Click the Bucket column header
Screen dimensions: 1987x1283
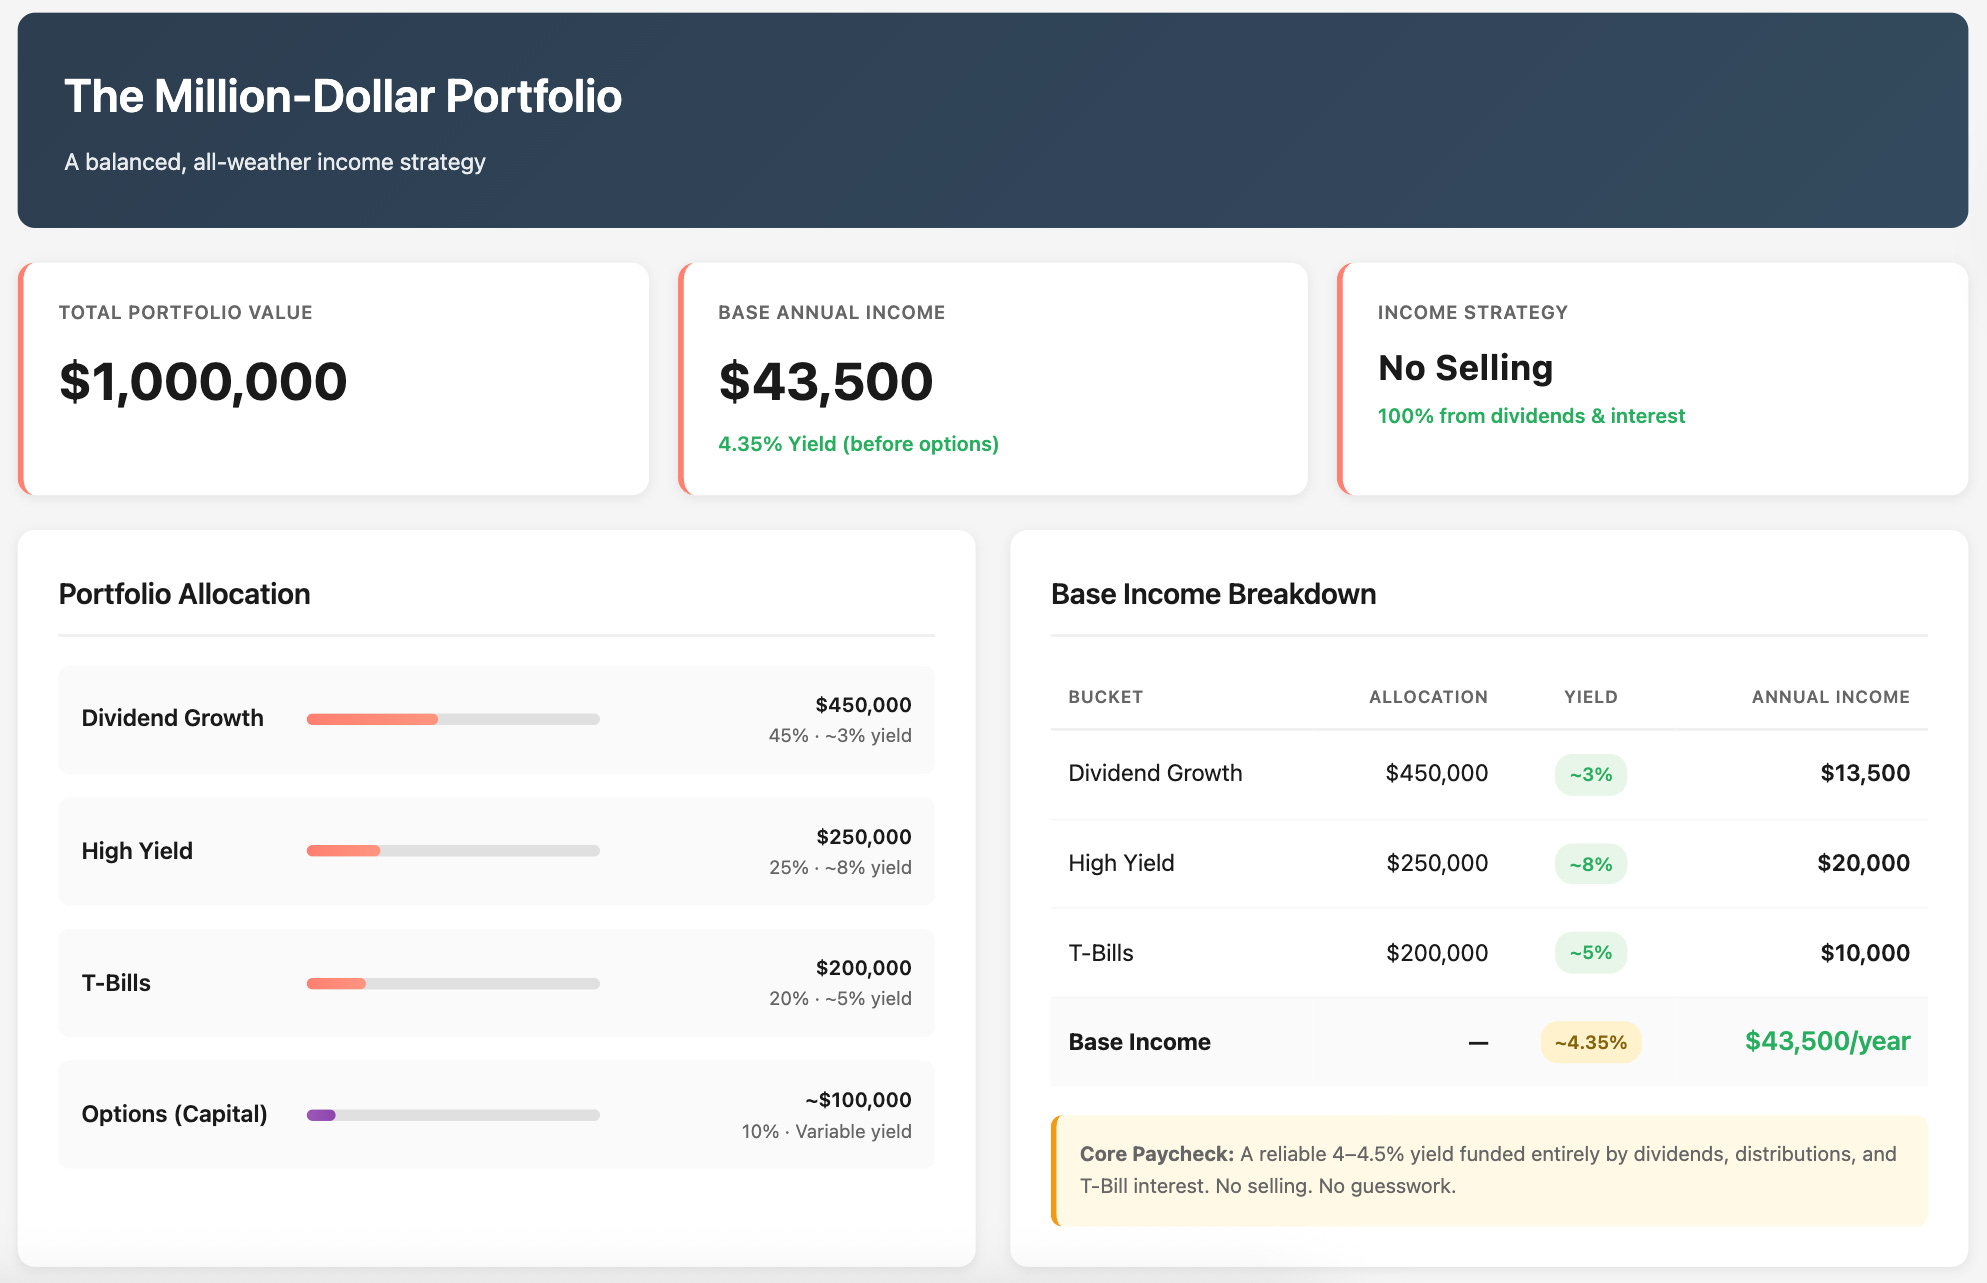click(1105, 697)
